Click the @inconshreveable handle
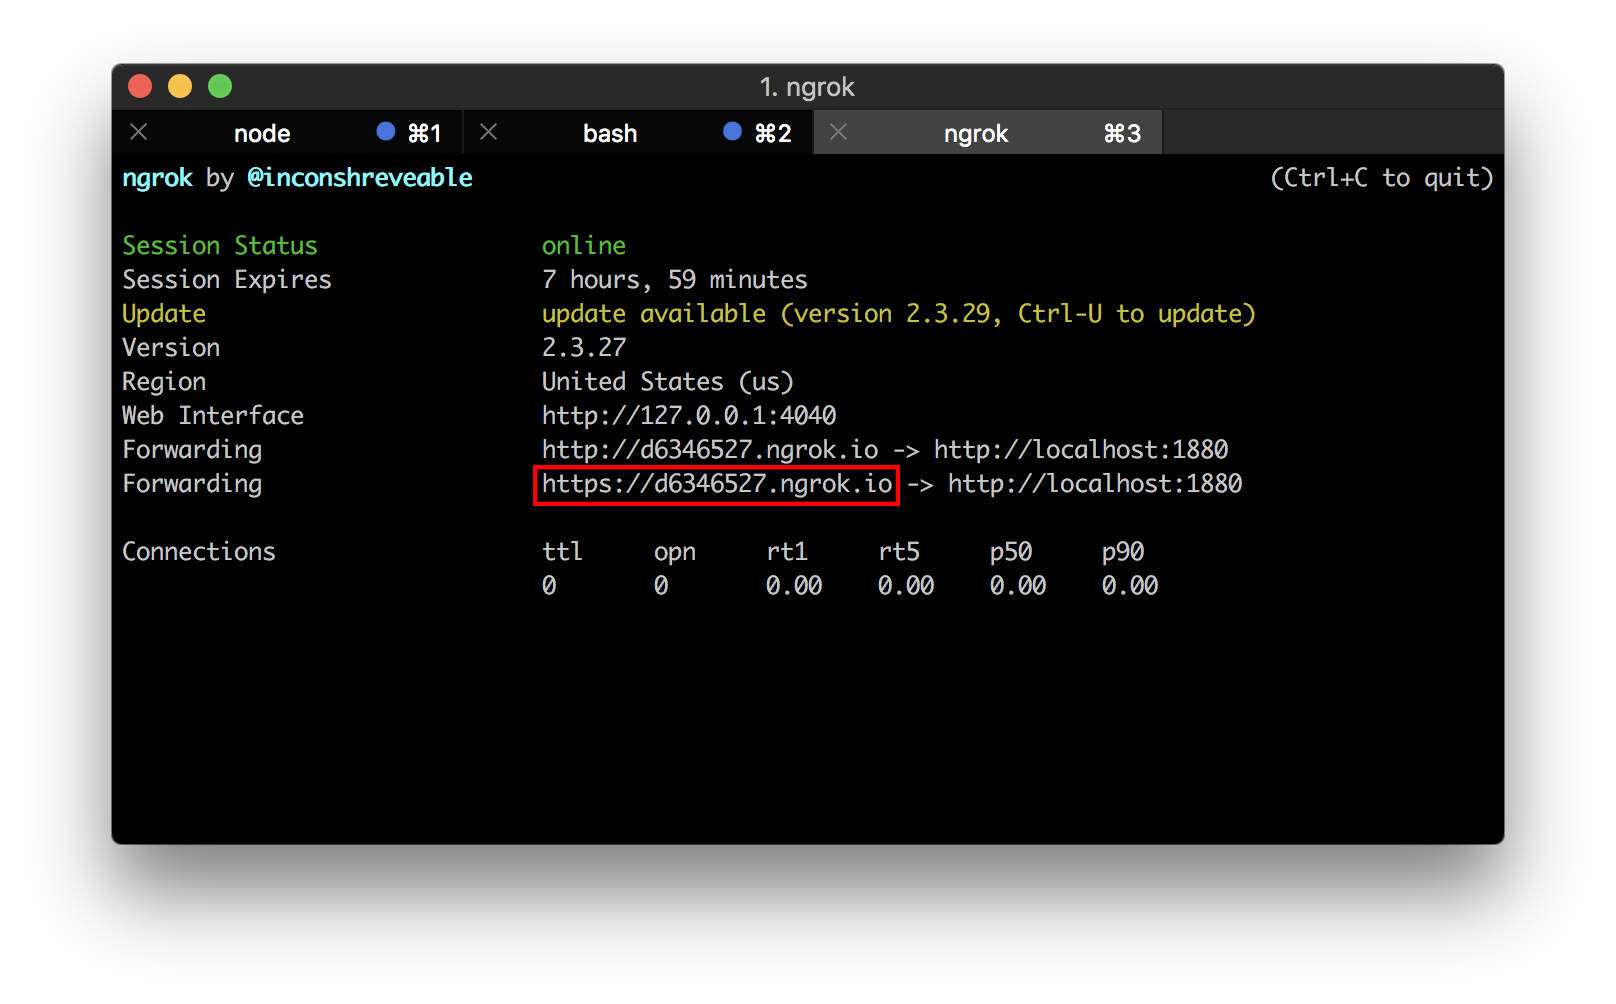 pos(360,178)
